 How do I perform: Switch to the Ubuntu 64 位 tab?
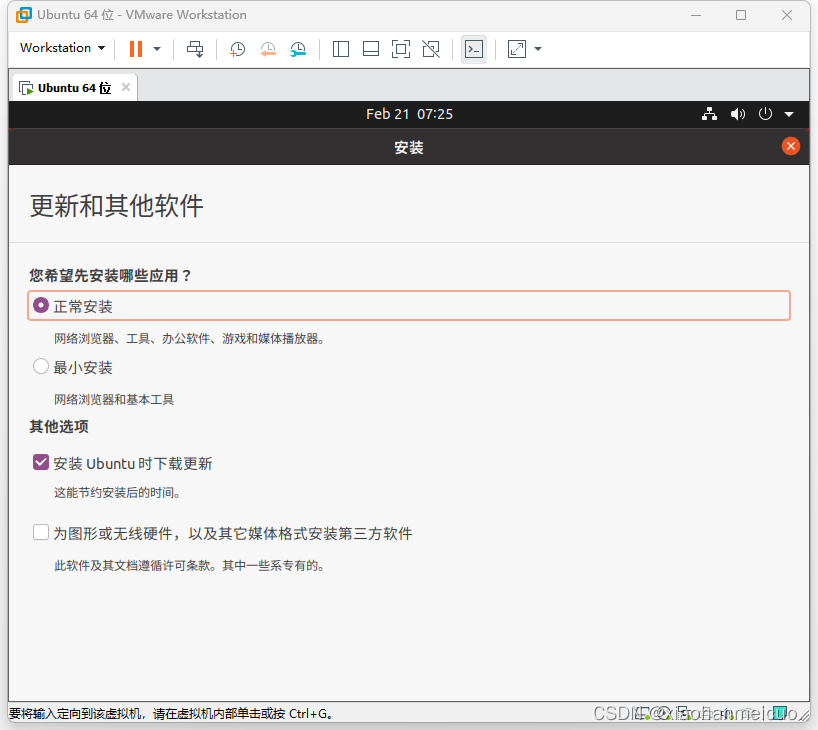pyautogui.click(x=75, y=88)
